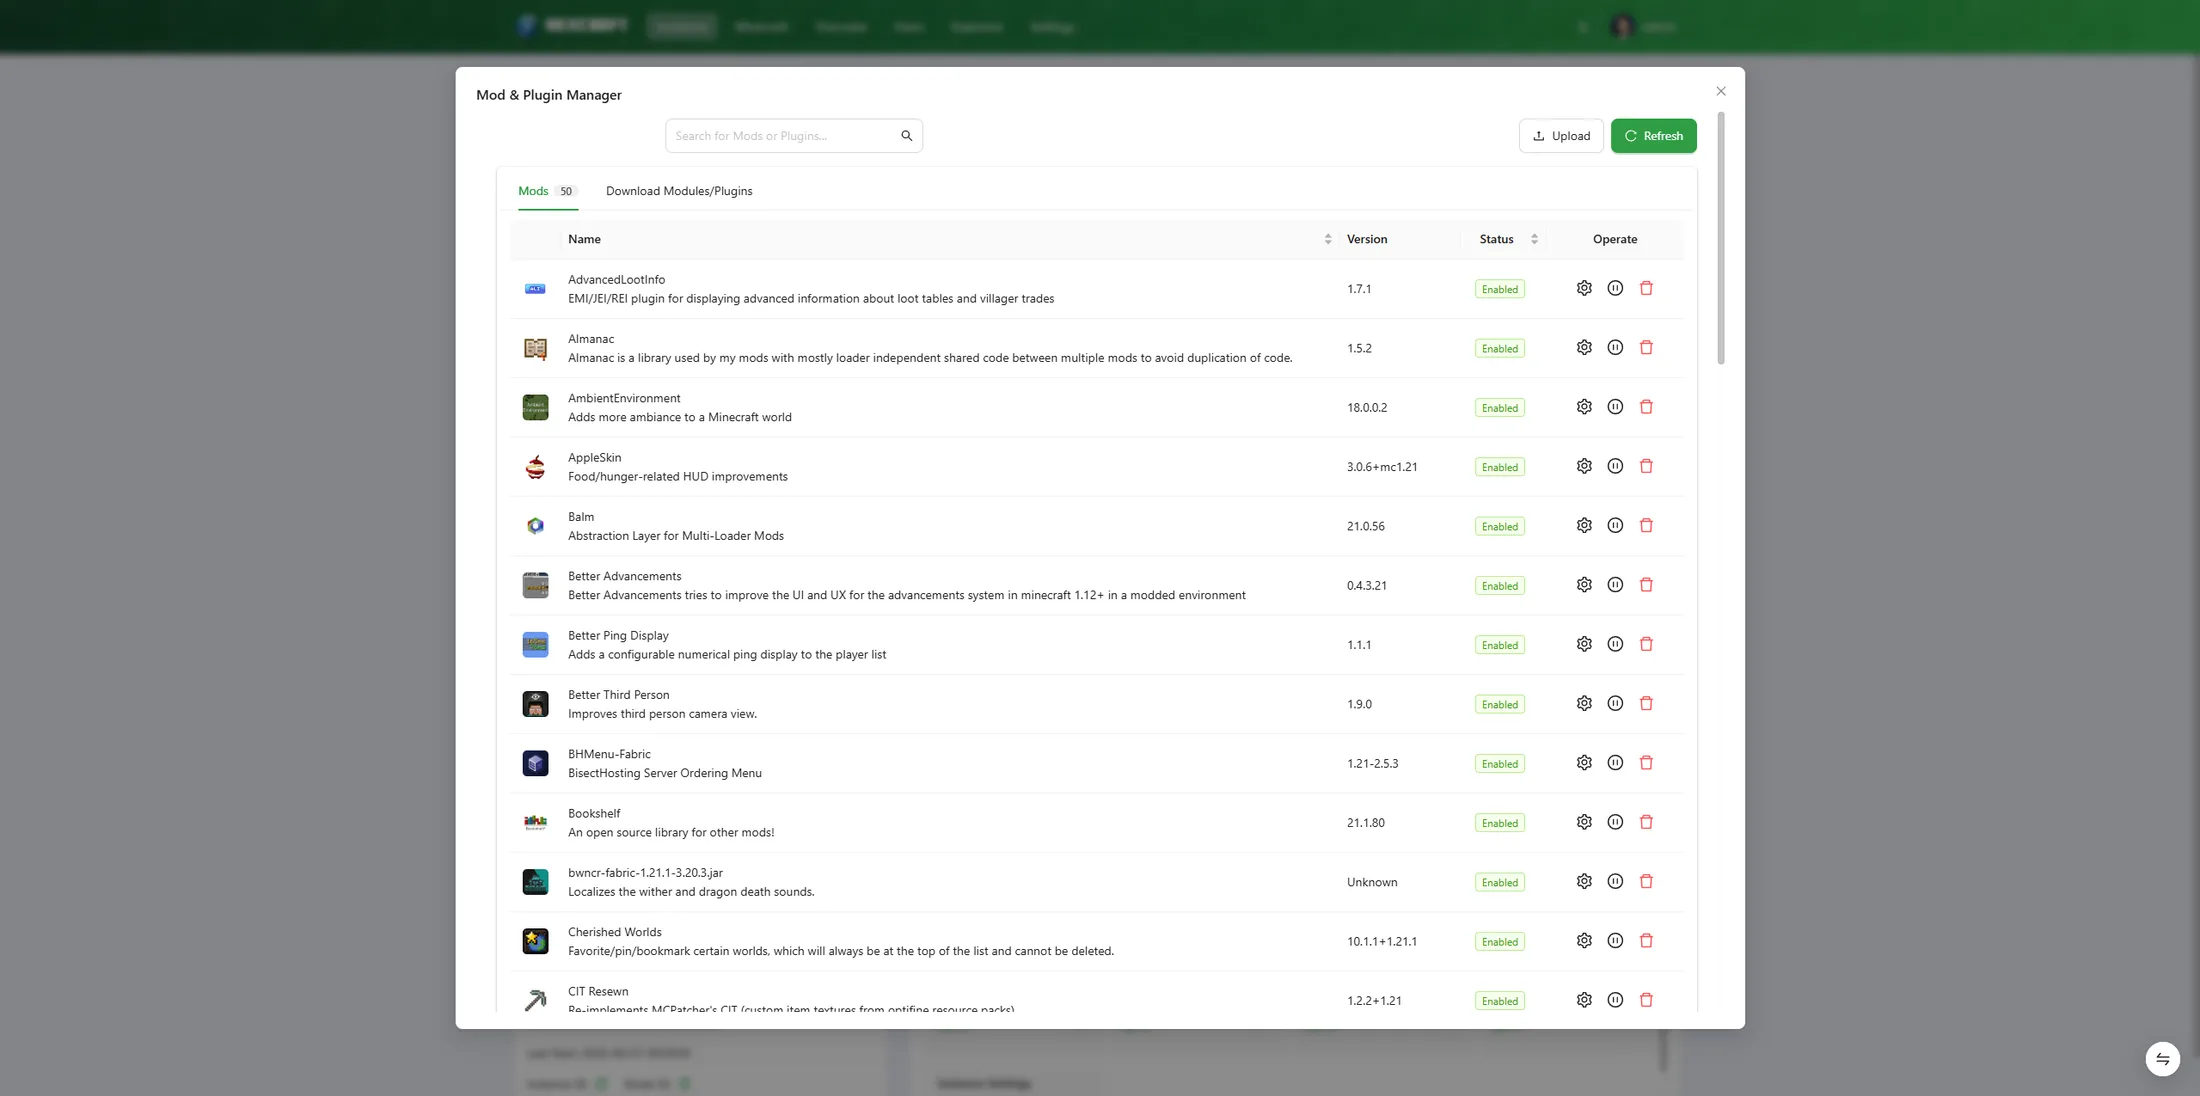Delete the Almanac mod
Screen dimensions: 2200x1096
pyautogui.click(x=1646, y=347)
